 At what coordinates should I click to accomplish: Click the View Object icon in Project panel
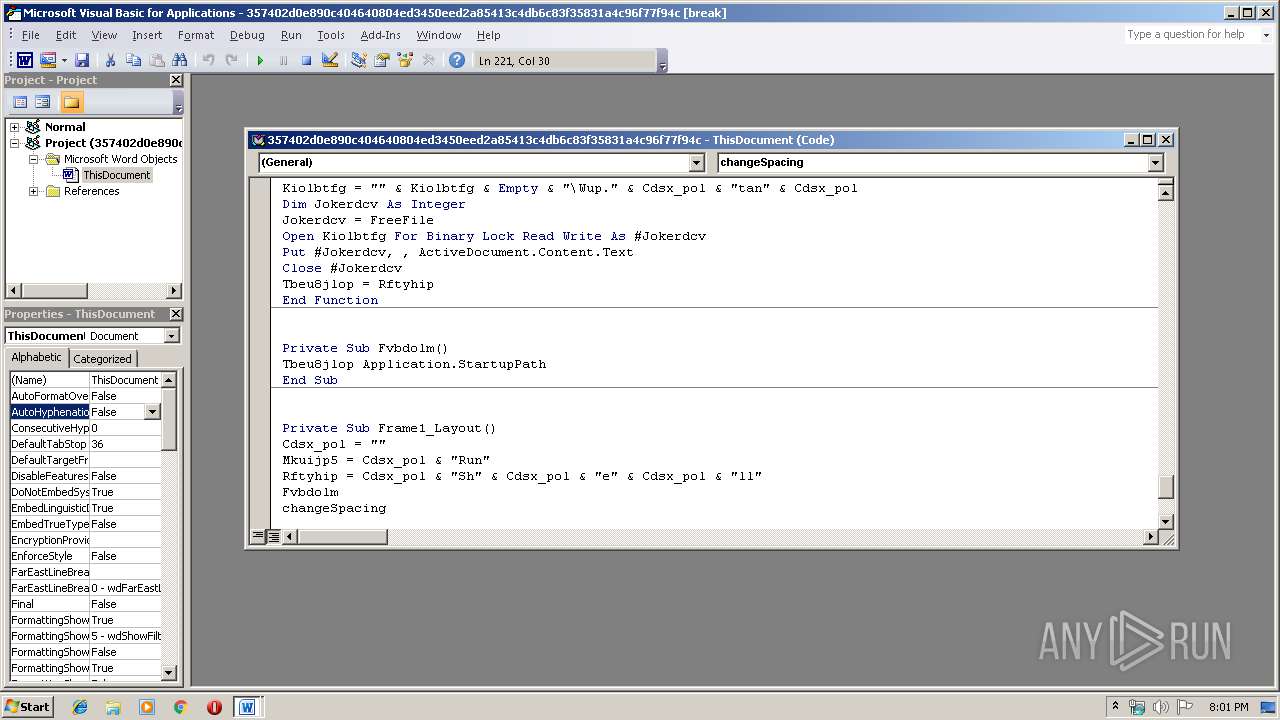43,102
